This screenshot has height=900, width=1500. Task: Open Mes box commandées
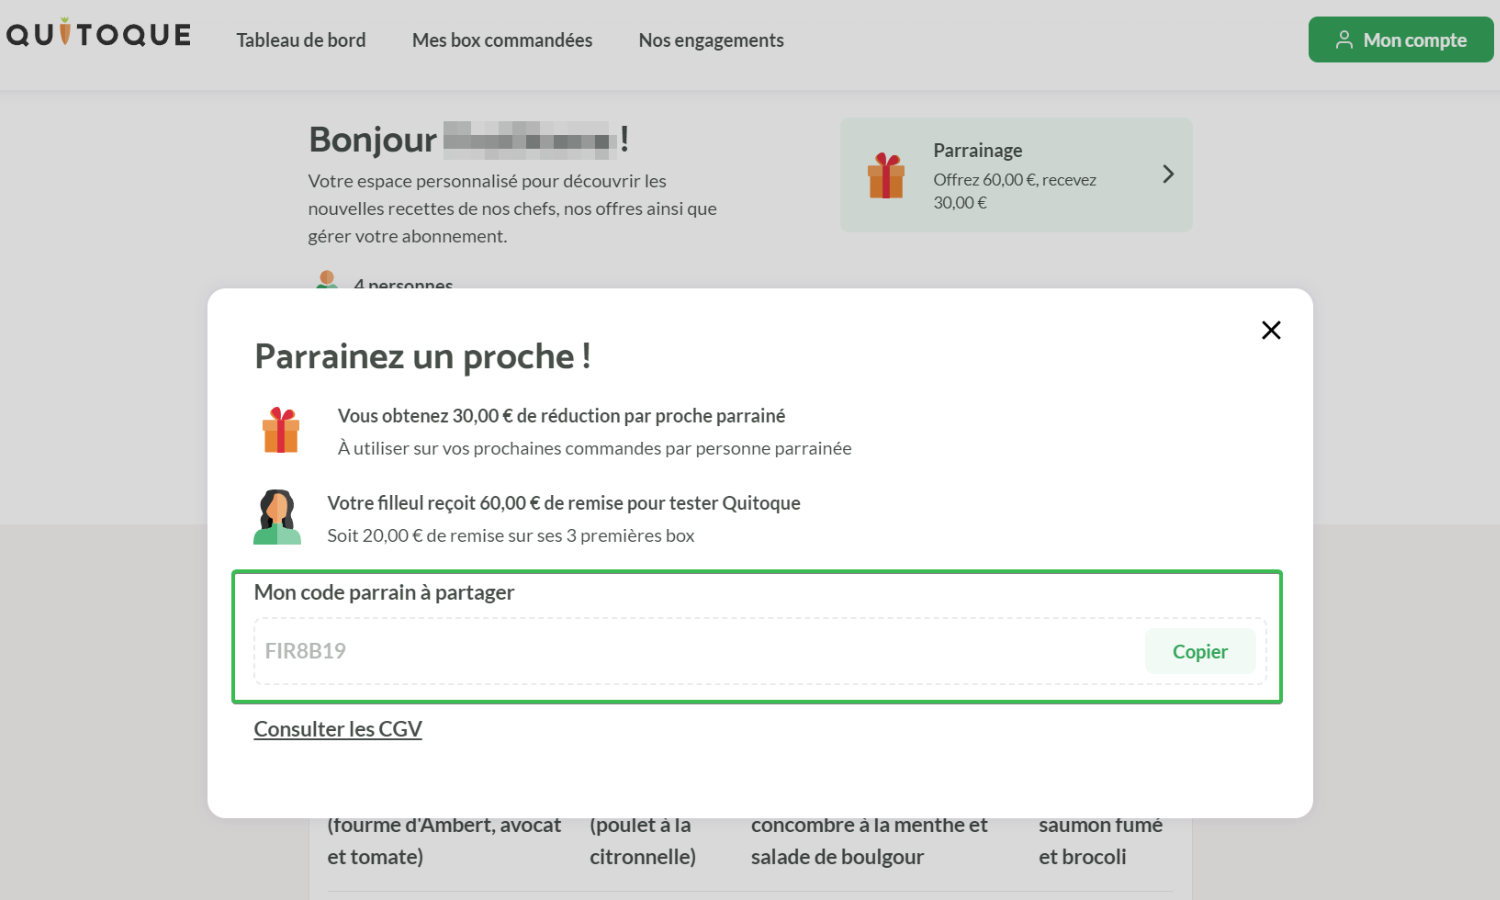(x=502, y=40)
